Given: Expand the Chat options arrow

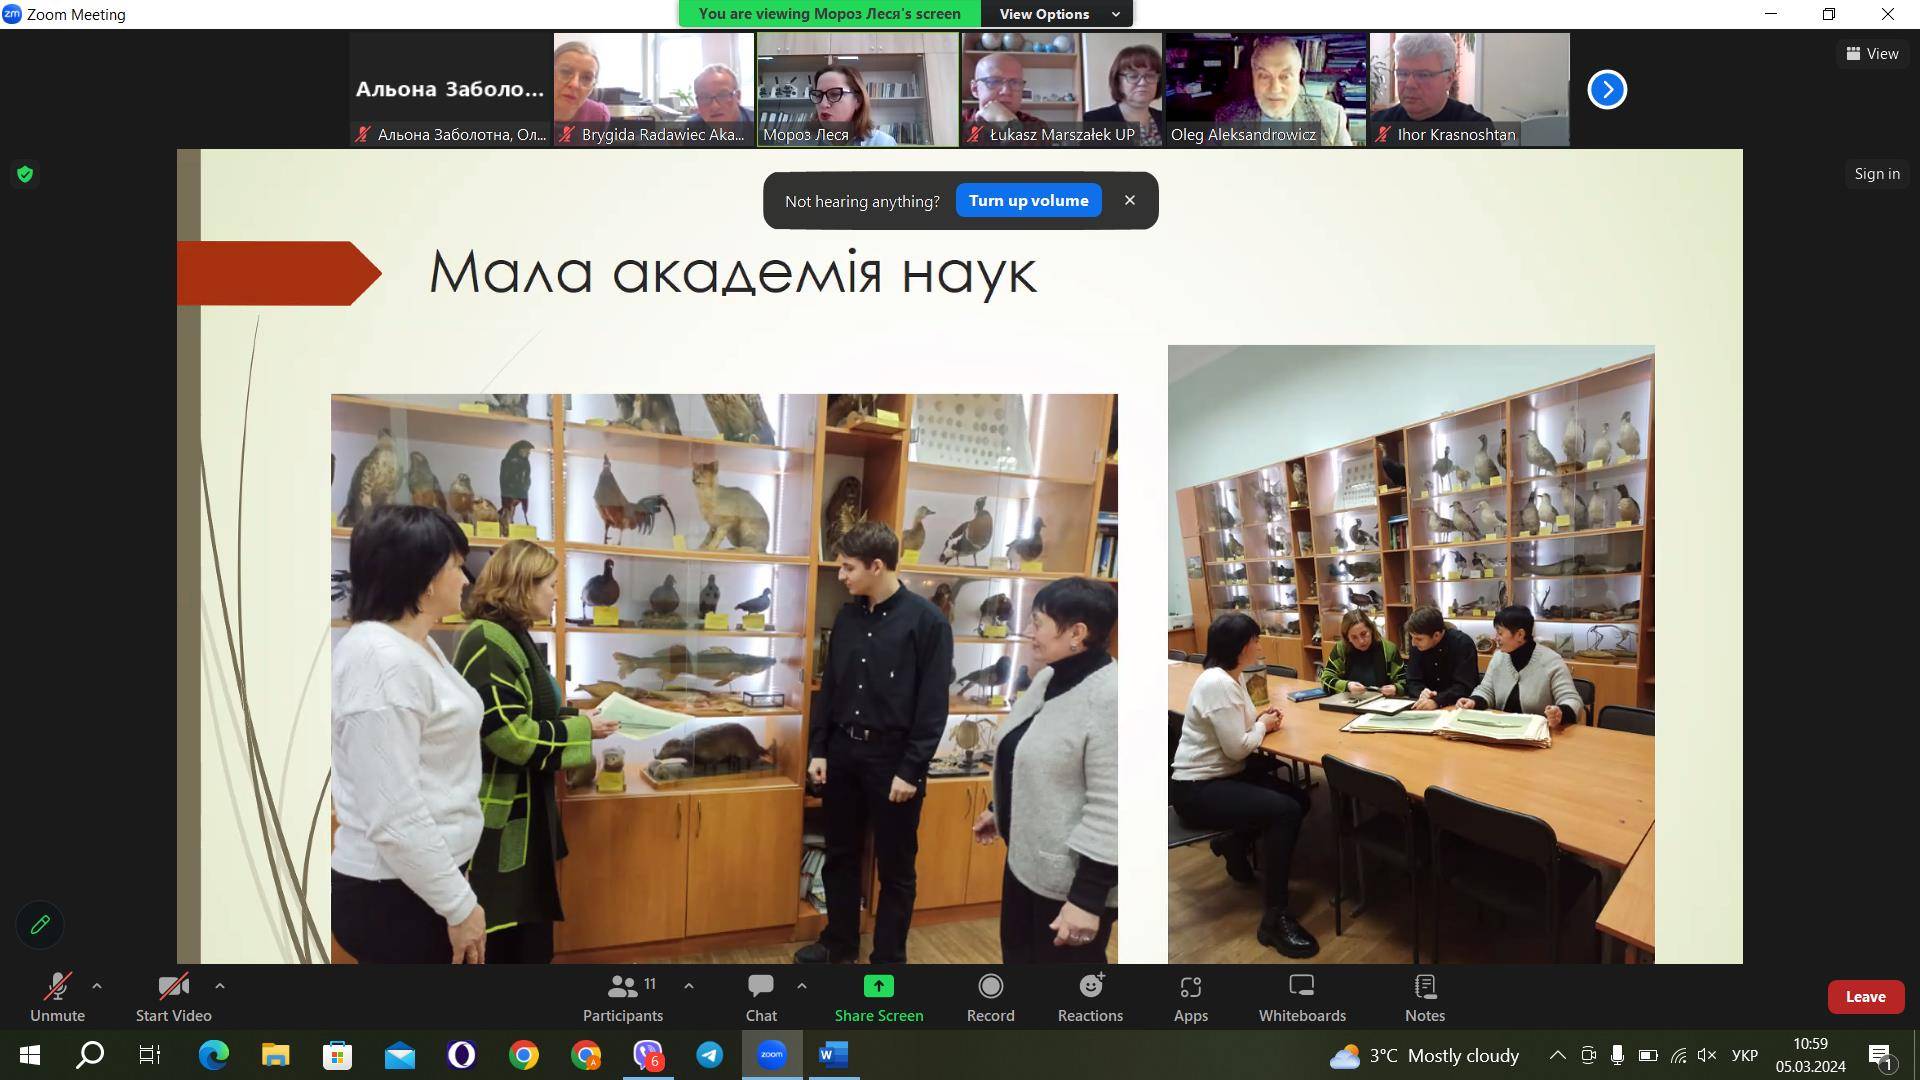Looking at the screenshot, I should pyautogui.click(x=802, y=986).
